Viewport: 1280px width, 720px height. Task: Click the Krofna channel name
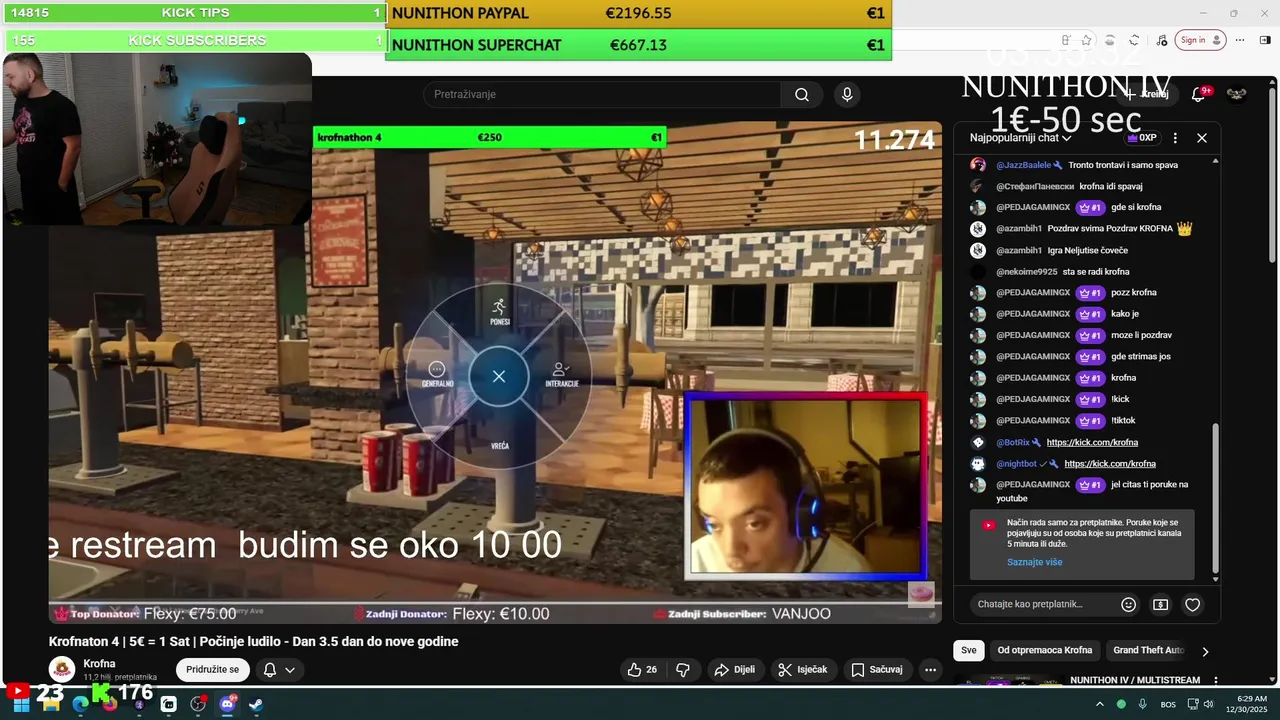tap(99, 663)
